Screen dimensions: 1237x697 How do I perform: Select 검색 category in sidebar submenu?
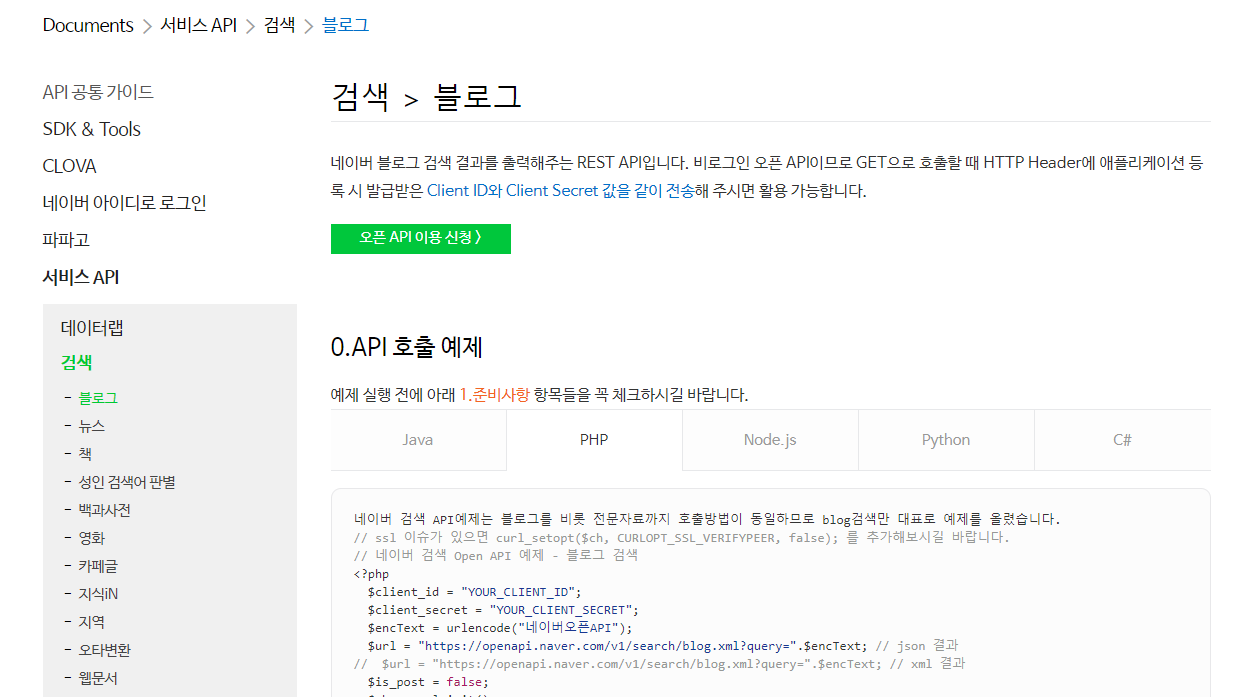[x=76, y=362]
